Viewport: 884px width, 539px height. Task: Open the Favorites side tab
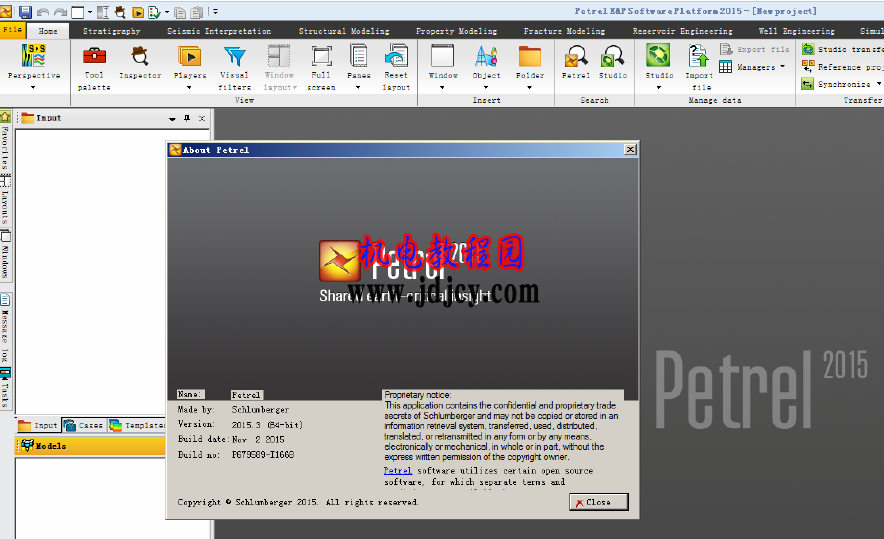click(5, 142)
